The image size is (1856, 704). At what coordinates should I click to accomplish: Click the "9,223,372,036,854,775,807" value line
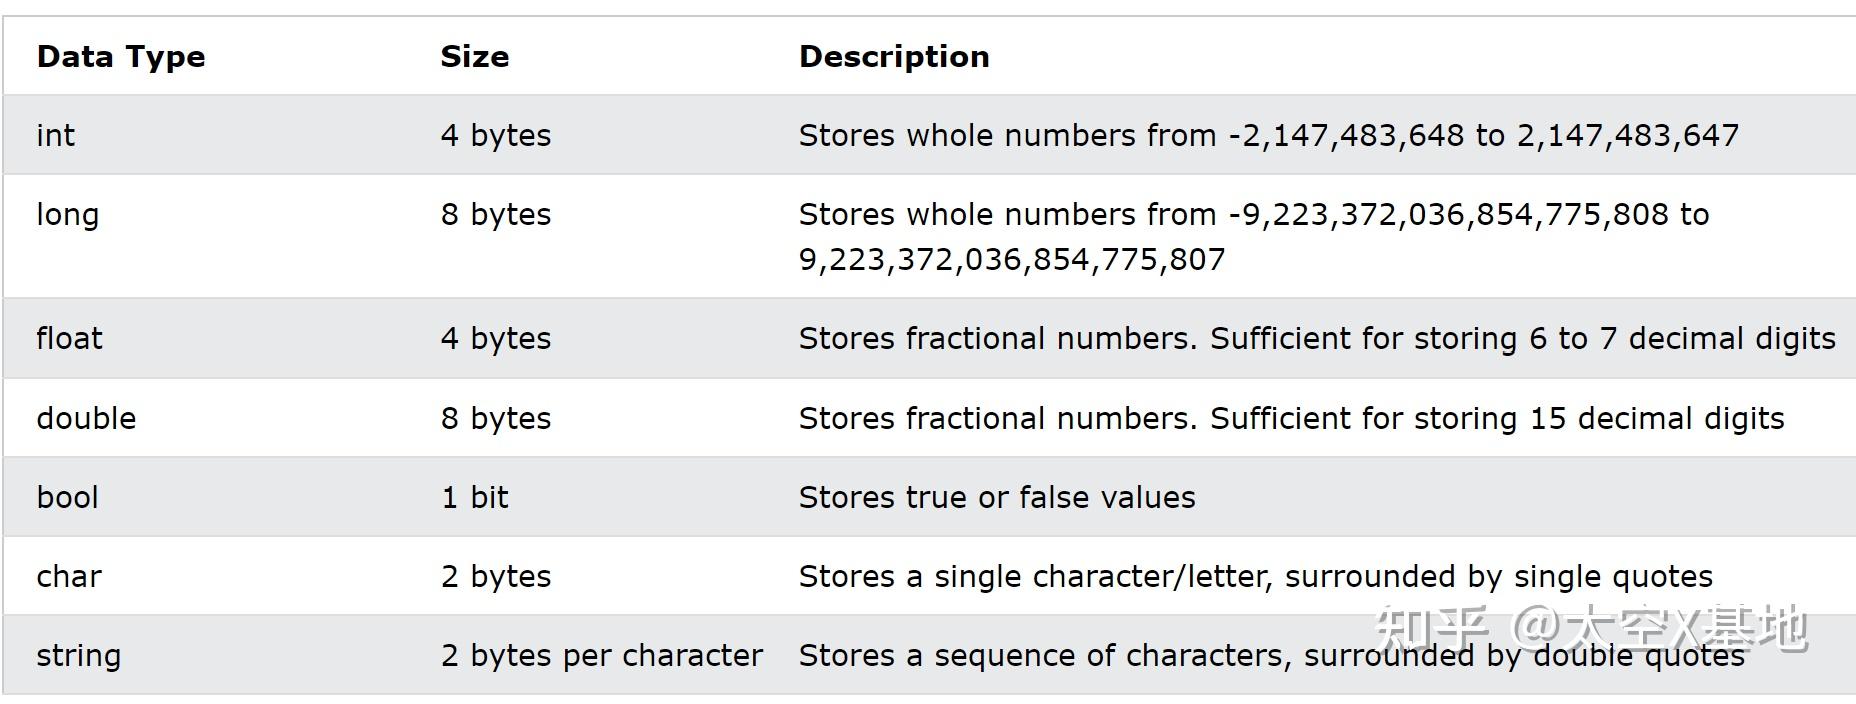point(1012,260)
